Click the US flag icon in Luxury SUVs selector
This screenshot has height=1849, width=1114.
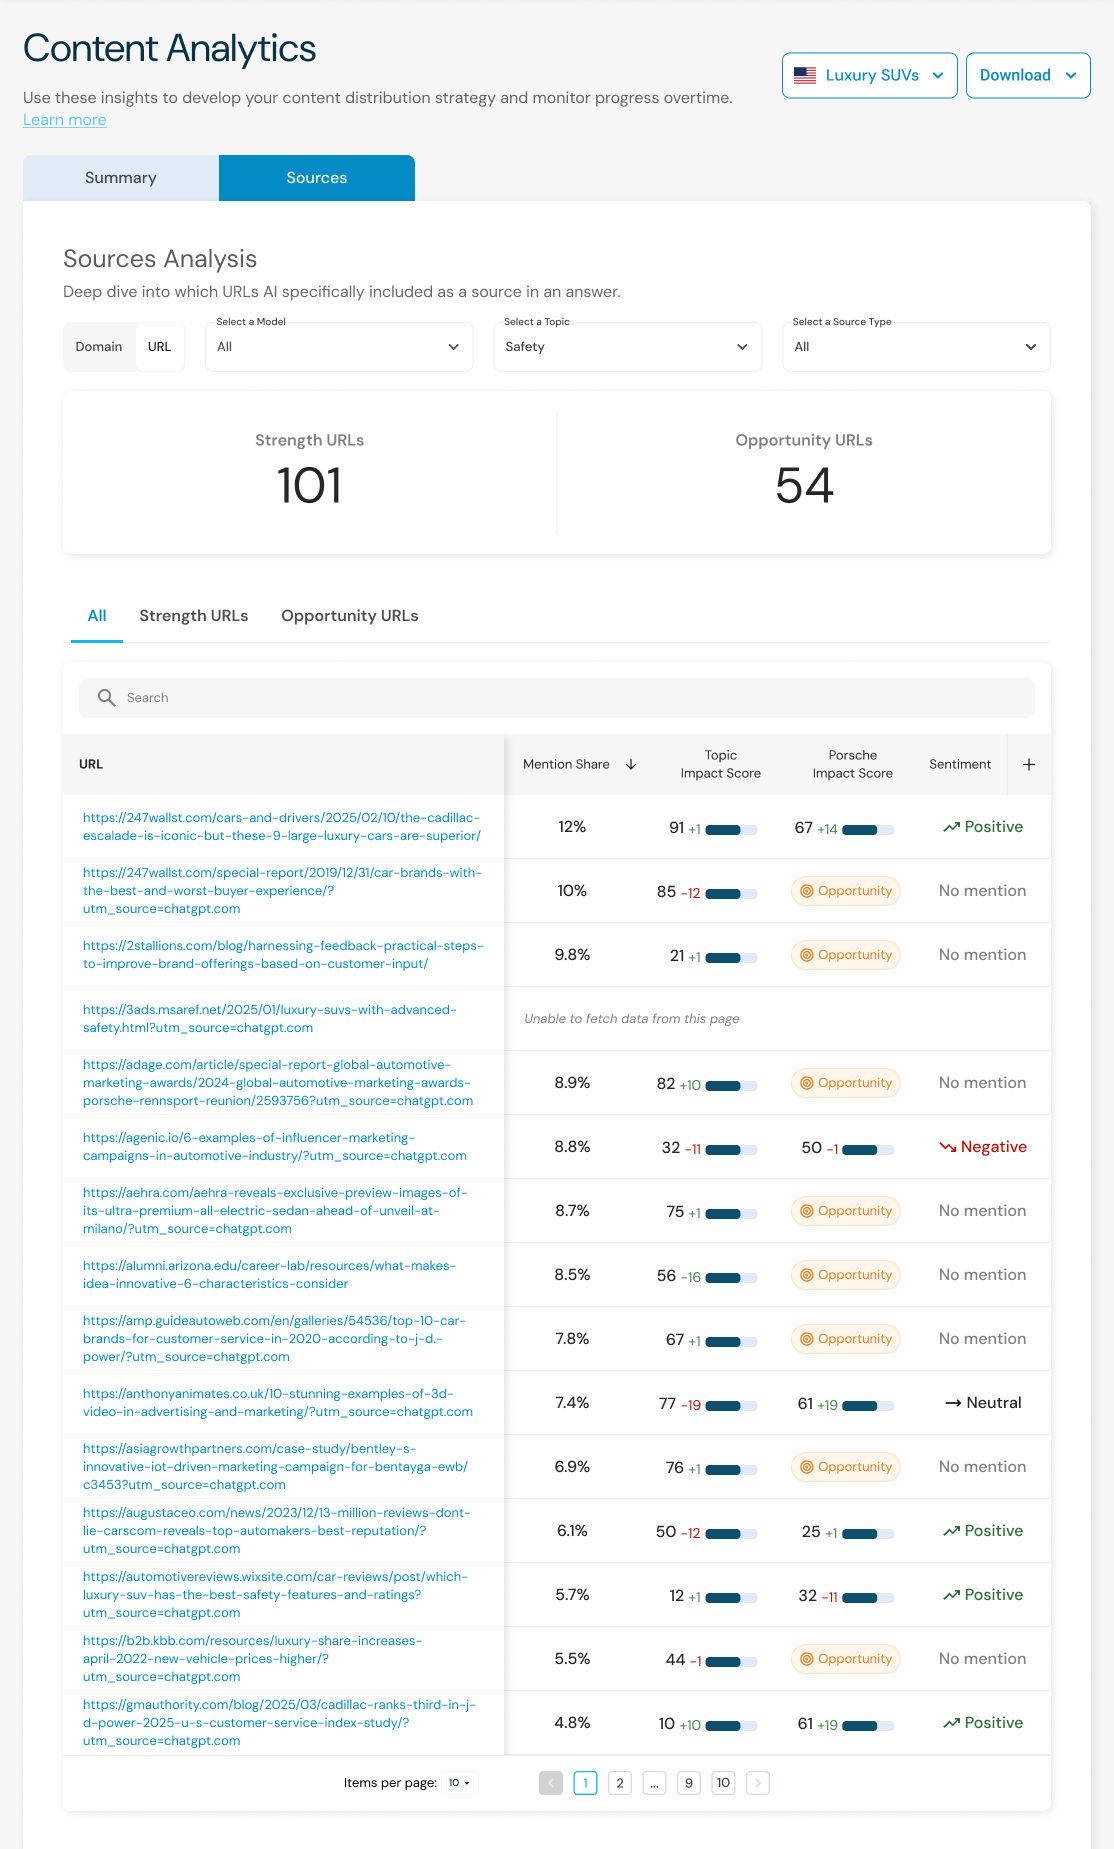click(805, 75)
